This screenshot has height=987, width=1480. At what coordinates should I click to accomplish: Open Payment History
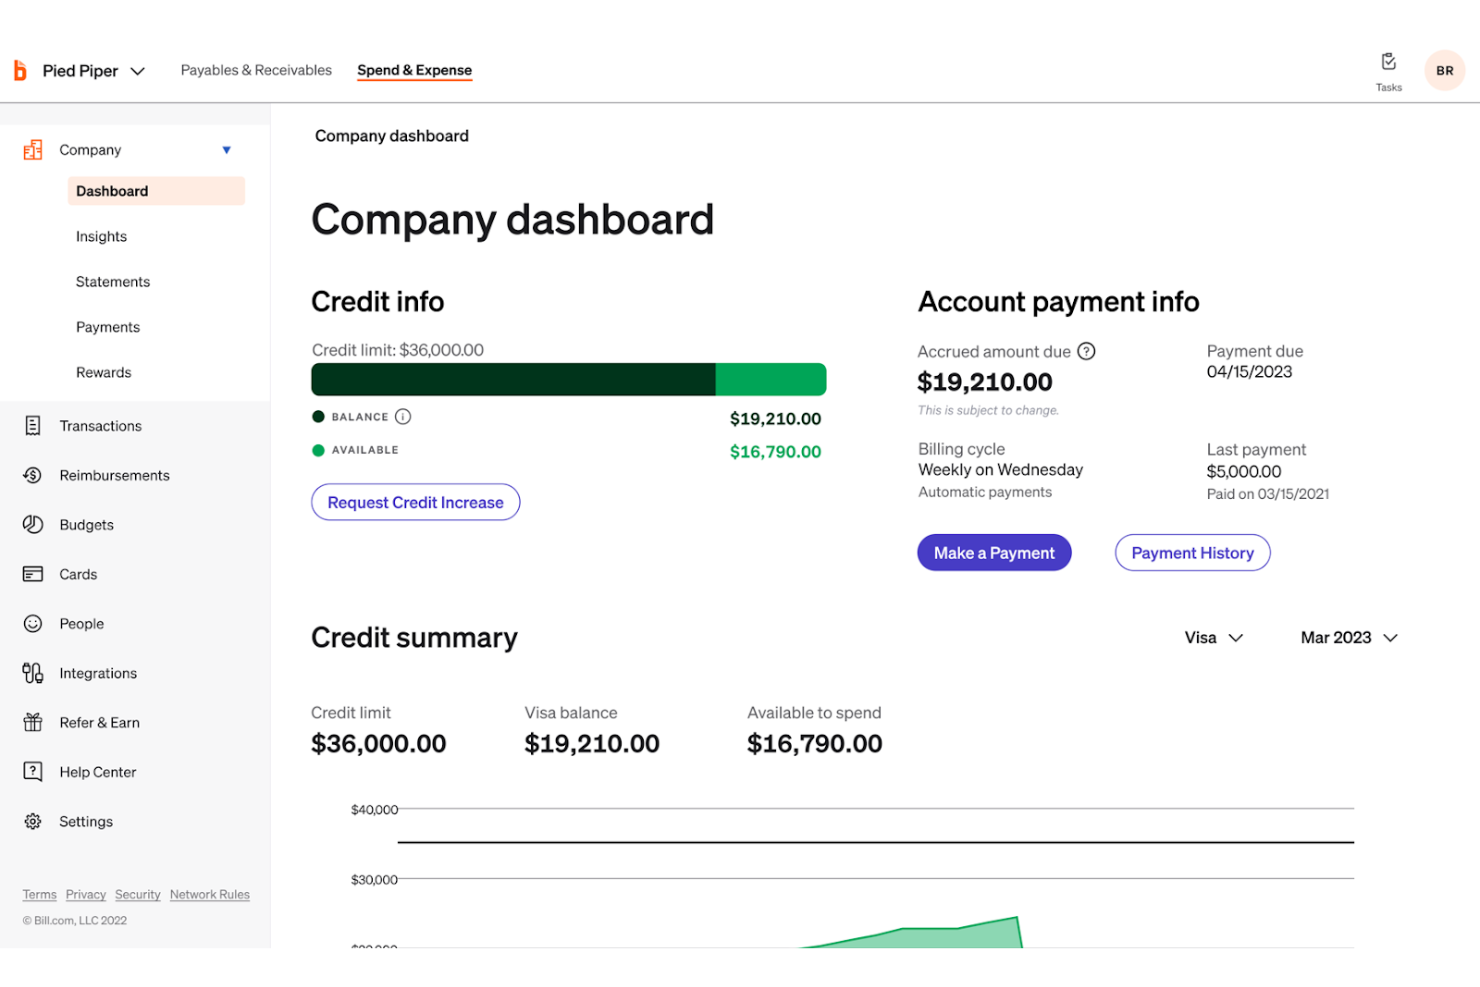pyautogui.click(x=1192, y=552)
